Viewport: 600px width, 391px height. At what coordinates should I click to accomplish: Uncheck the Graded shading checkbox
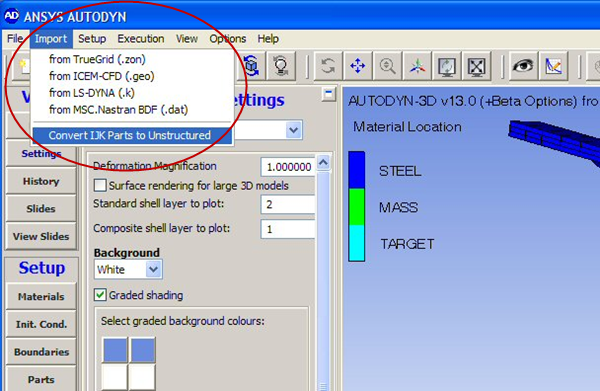pos(100,295)
